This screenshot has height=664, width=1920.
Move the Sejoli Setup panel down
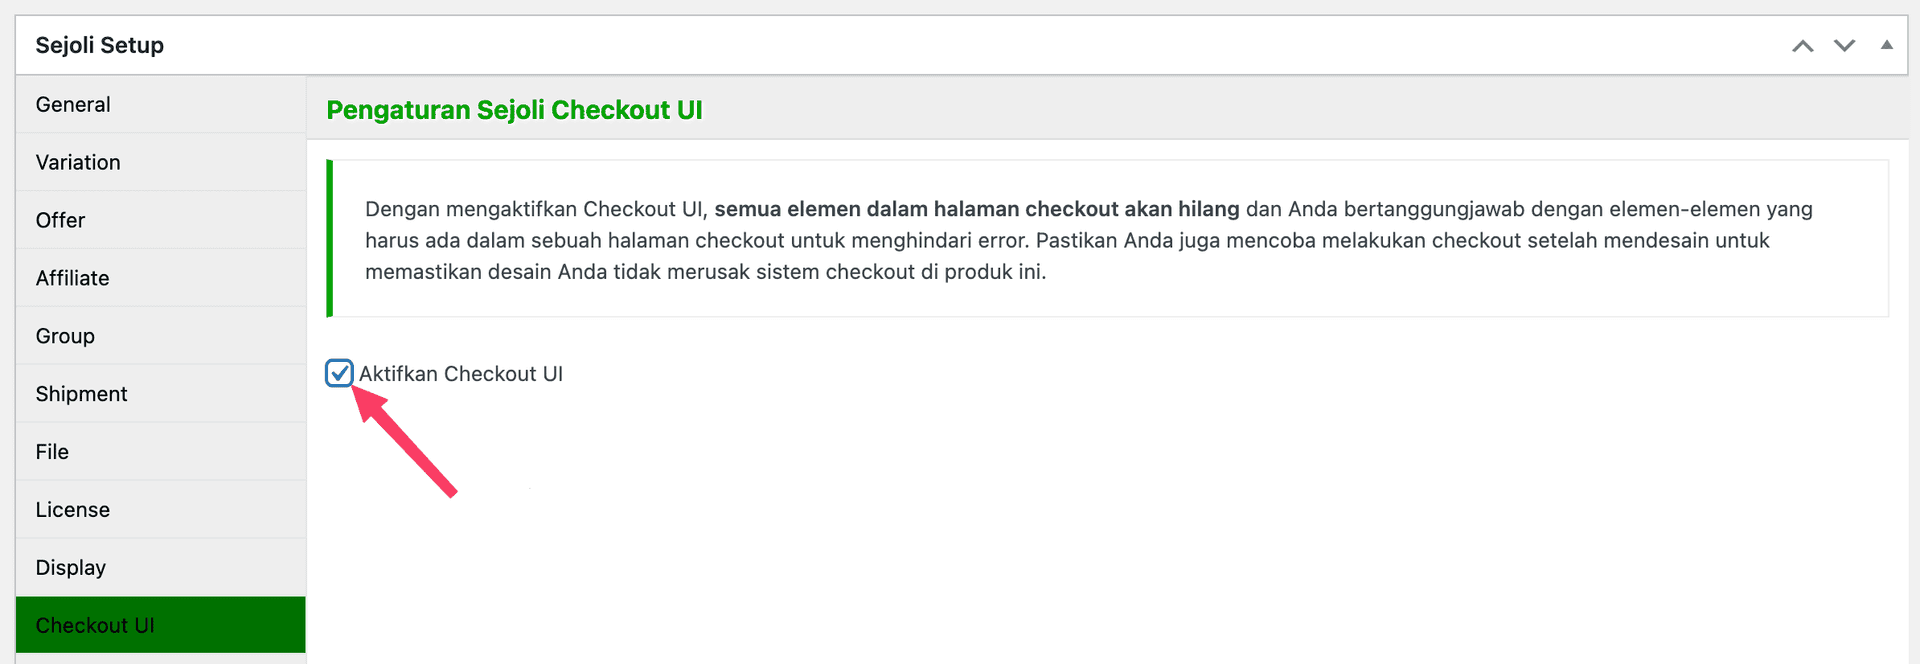pos(1844,46)
